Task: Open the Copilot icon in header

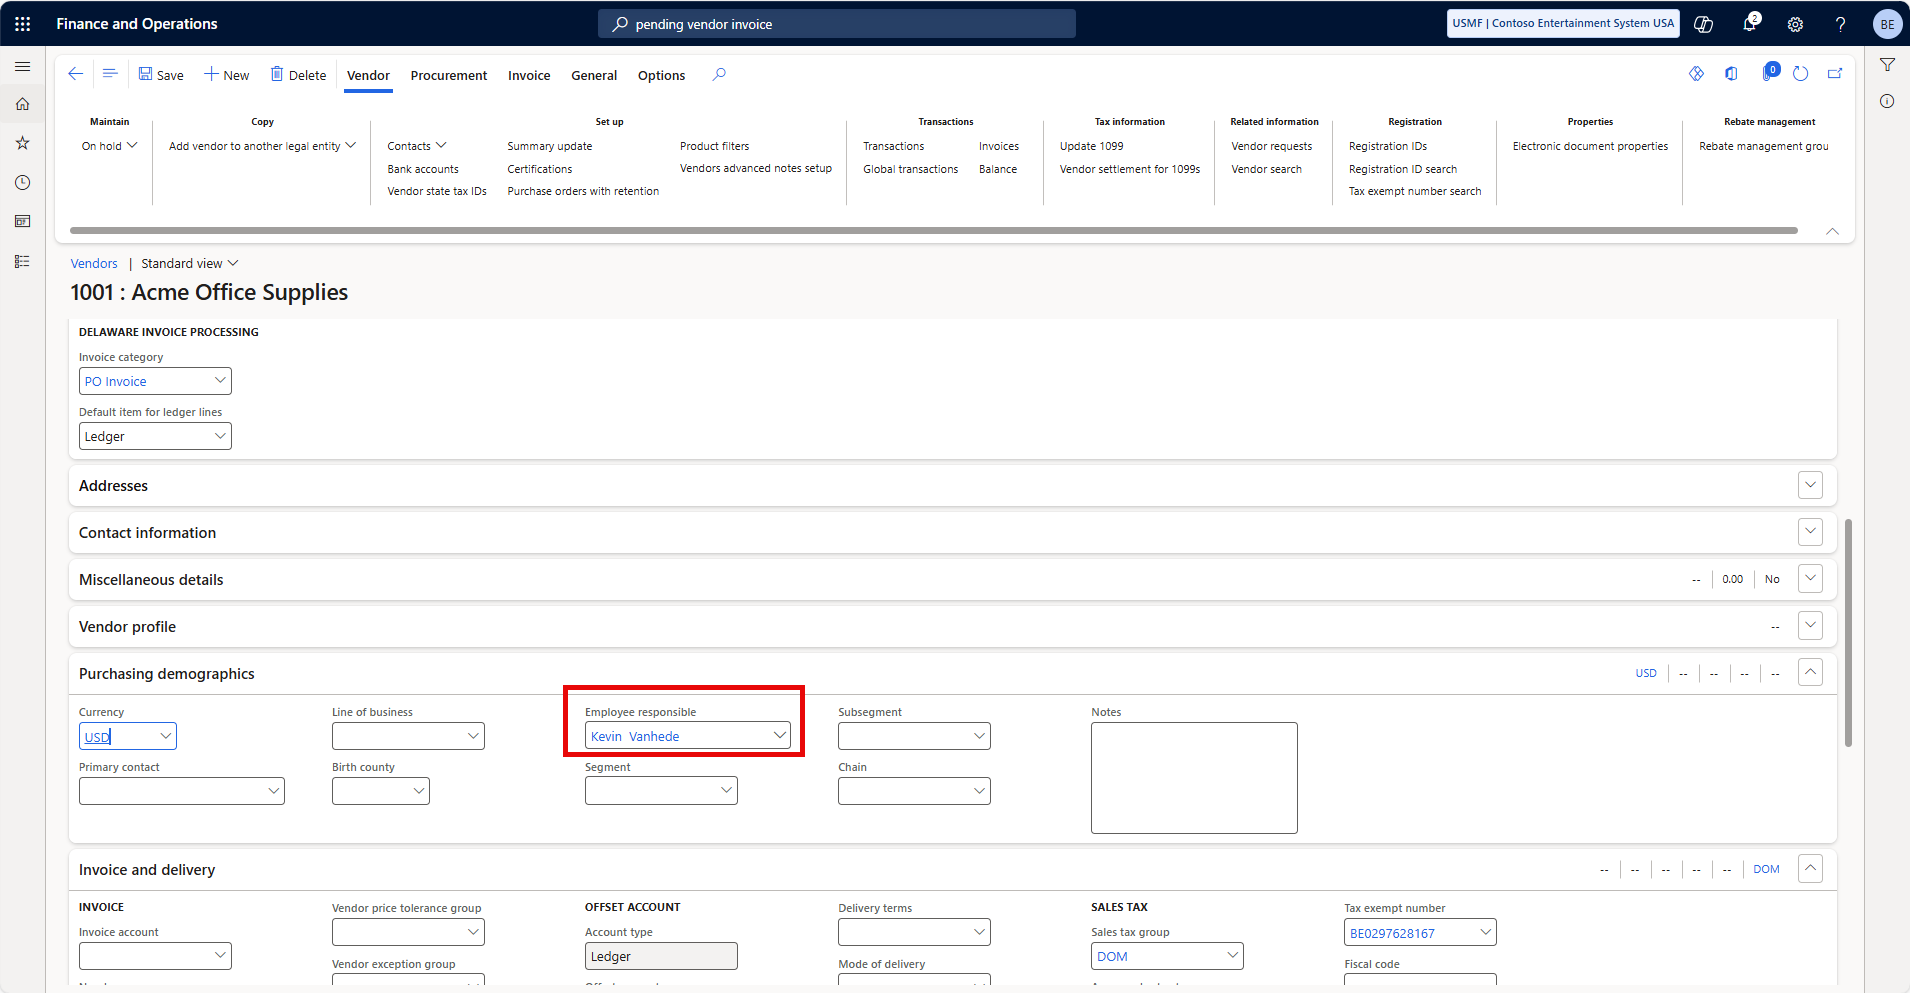Action: pyautogui.click(x=1704, y=24)
